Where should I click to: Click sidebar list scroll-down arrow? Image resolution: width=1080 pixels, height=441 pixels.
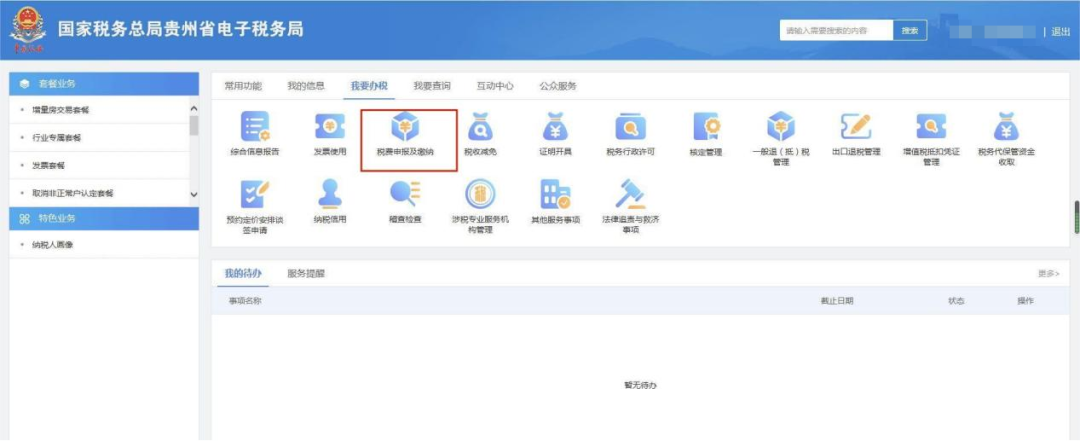[194, 196]
